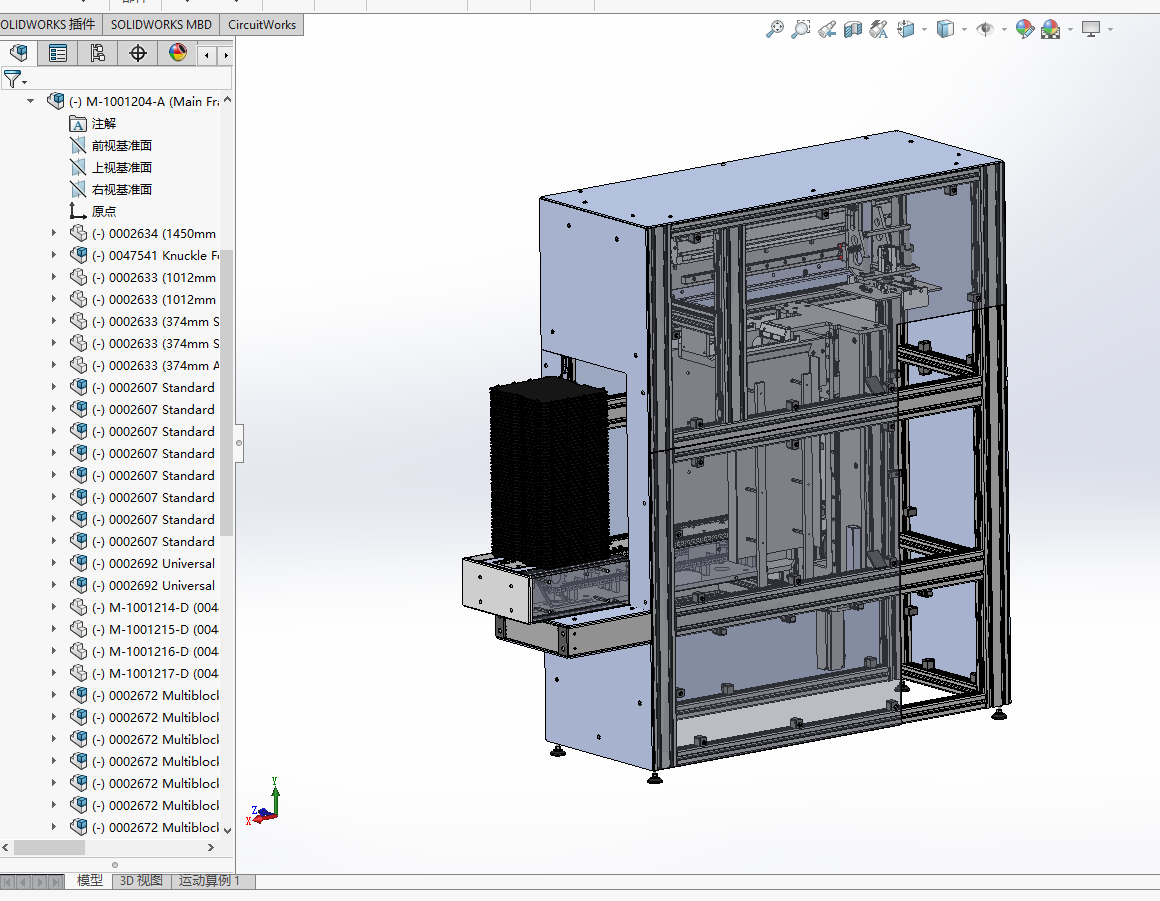Click the 右视基准面 plane icon
Screen dimensions: 1160x901
[78, 189]
